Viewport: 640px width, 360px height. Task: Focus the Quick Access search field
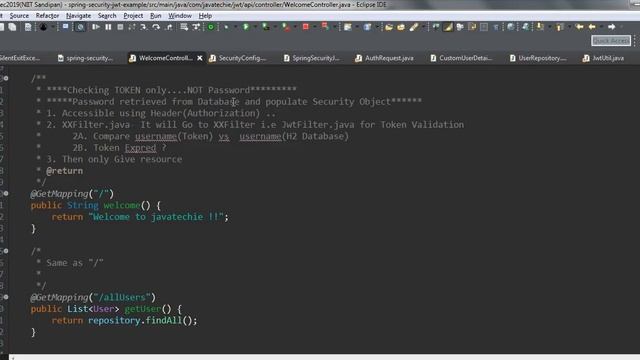click(611, 41)
